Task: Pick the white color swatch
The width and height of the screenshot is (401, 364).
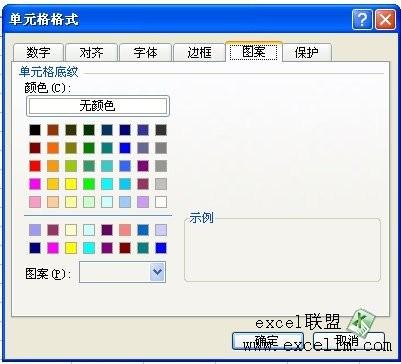Action: coord(161,202)
